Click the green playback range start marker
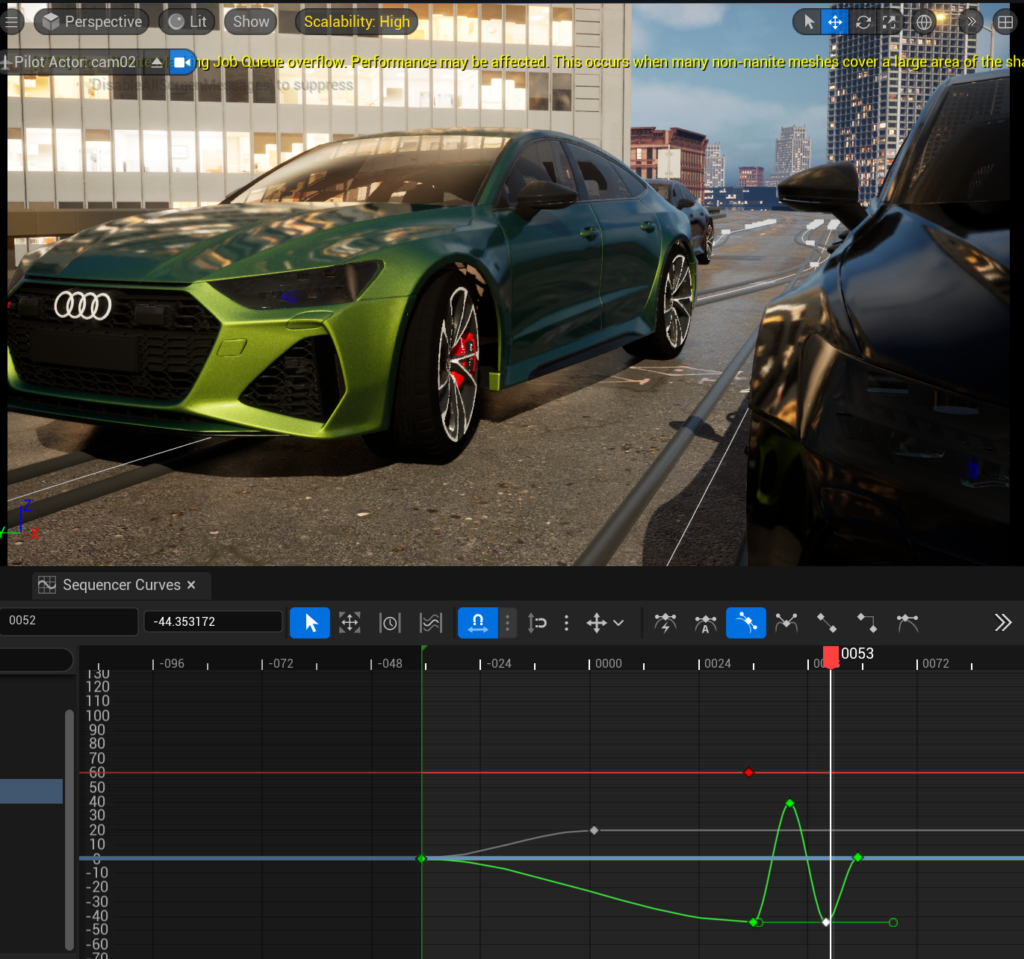1024x959 pixels. pyautogui.click(x=424, y=649)
